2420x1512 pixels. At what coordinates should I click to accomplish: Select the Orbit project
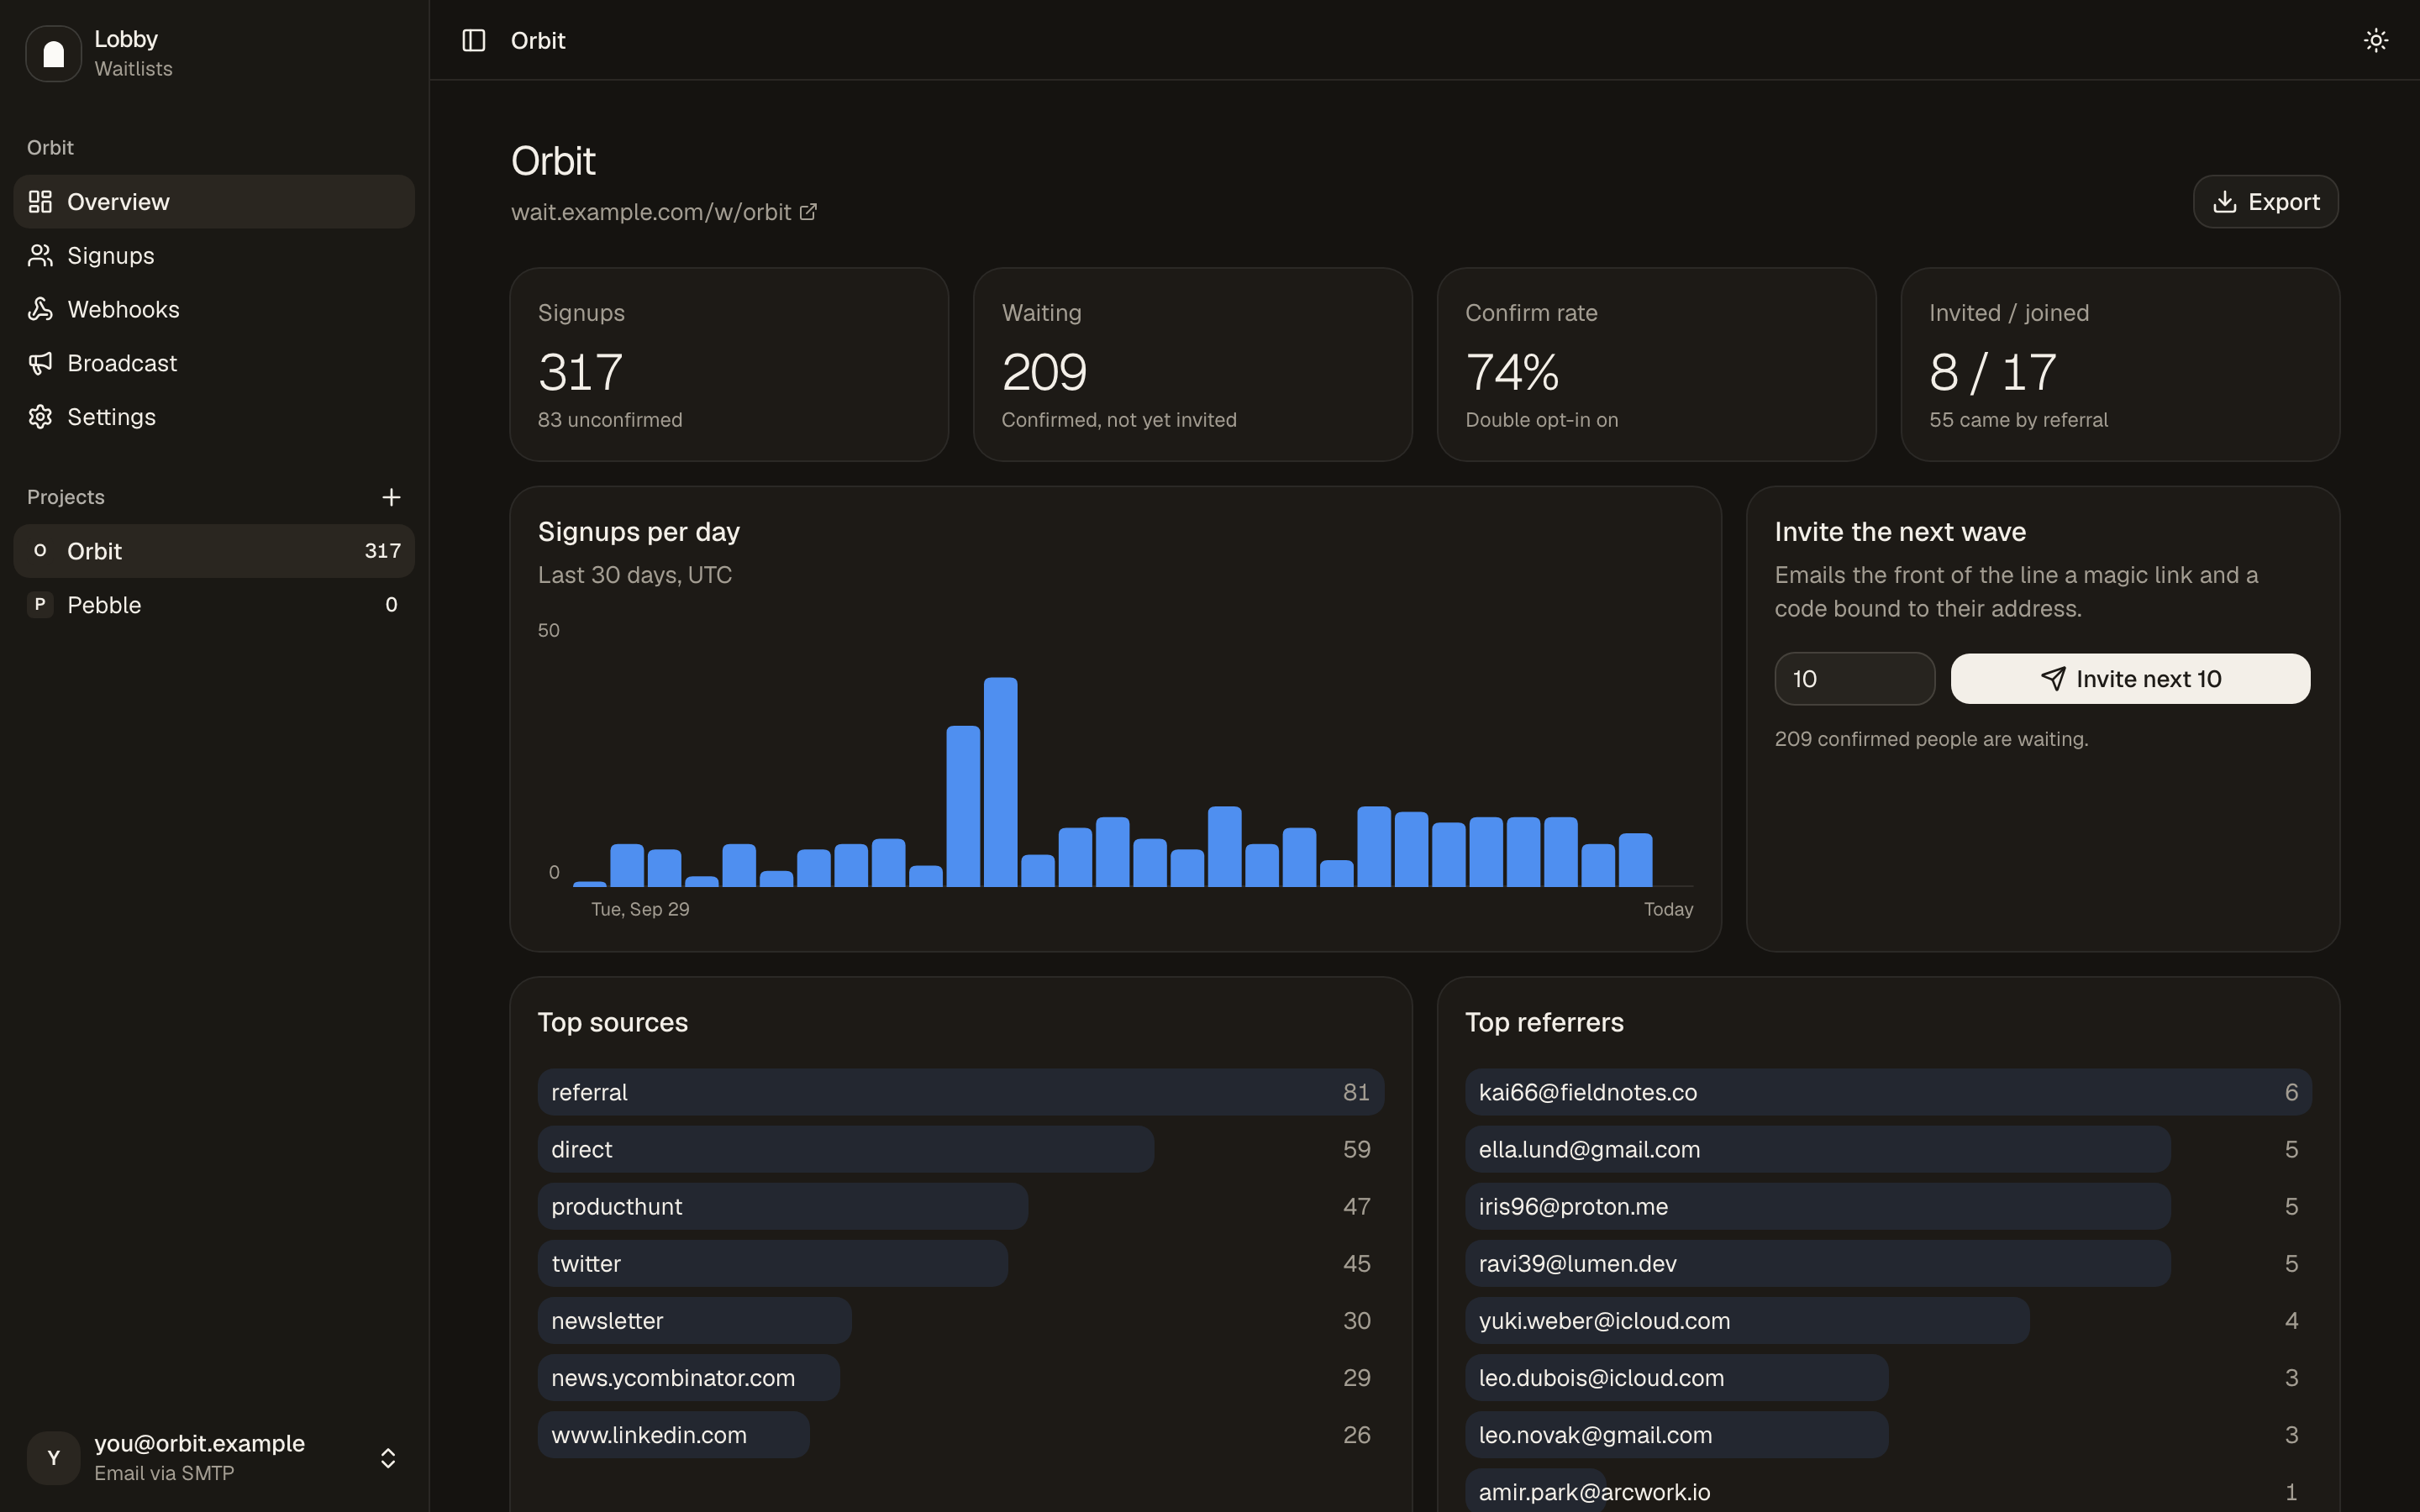214,551
